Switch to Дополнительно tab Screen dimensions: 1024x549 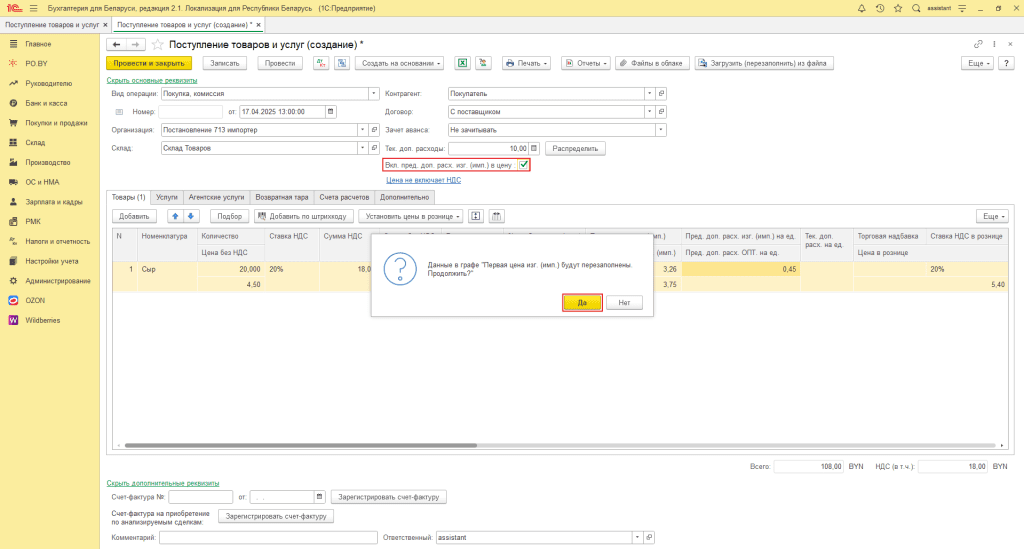(x=405, y=197)
